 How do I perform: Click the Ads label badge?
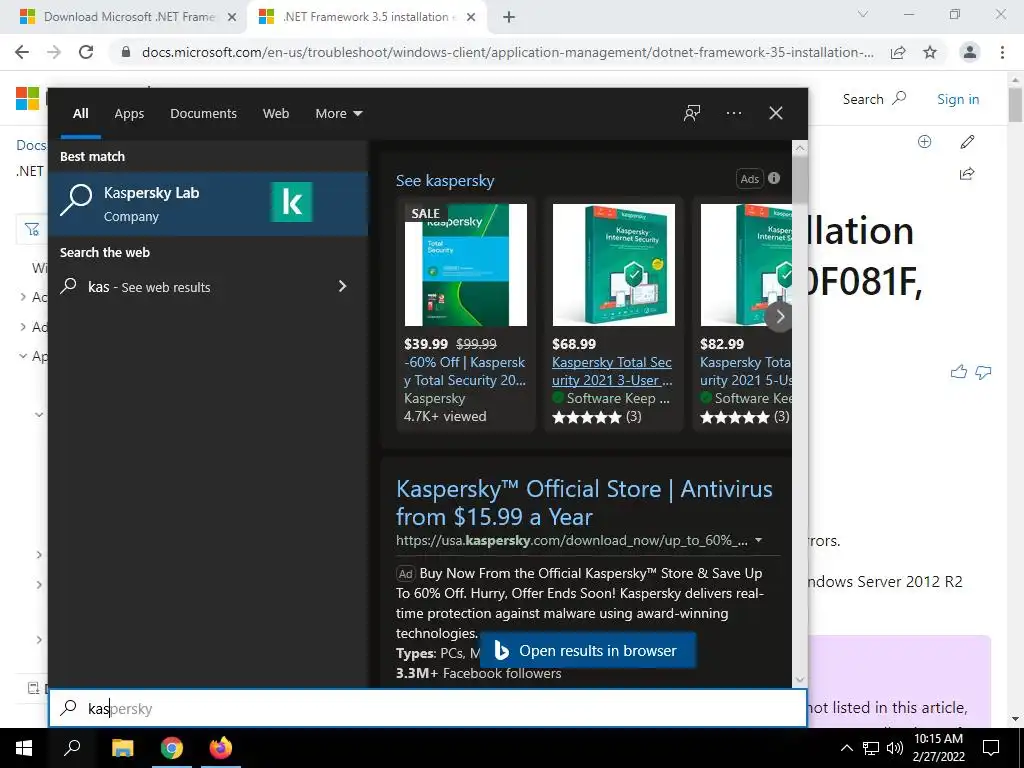[x=750, y=178]
